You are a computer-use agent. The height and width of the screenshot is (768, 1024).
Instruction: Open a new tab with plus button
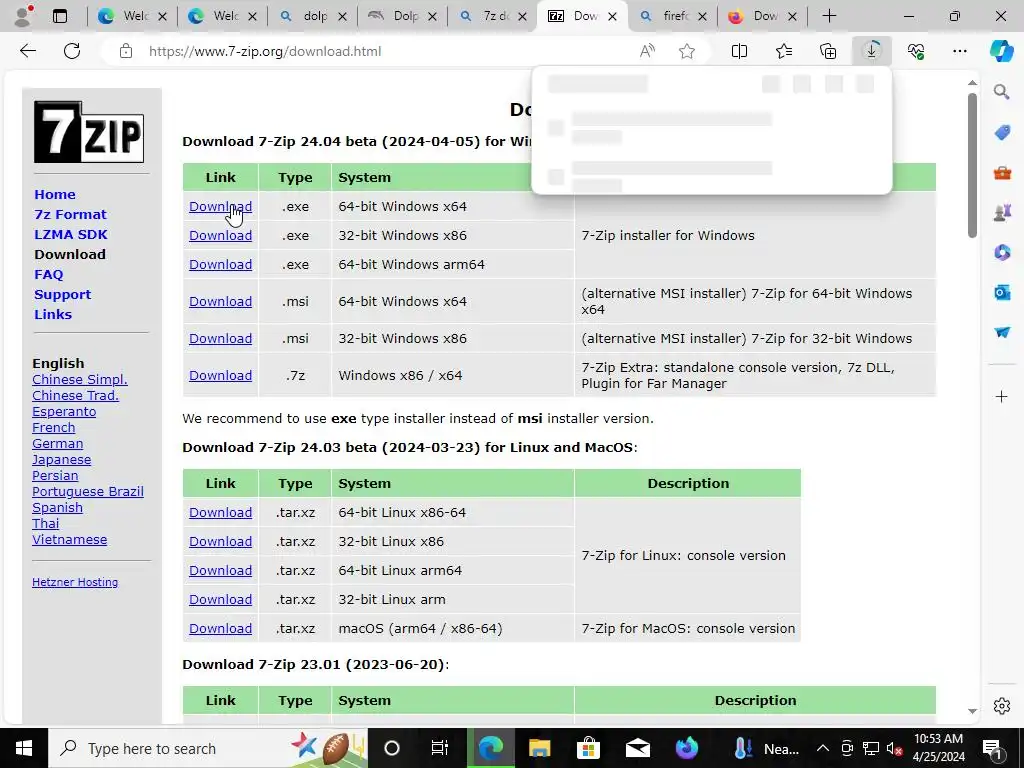829,16
